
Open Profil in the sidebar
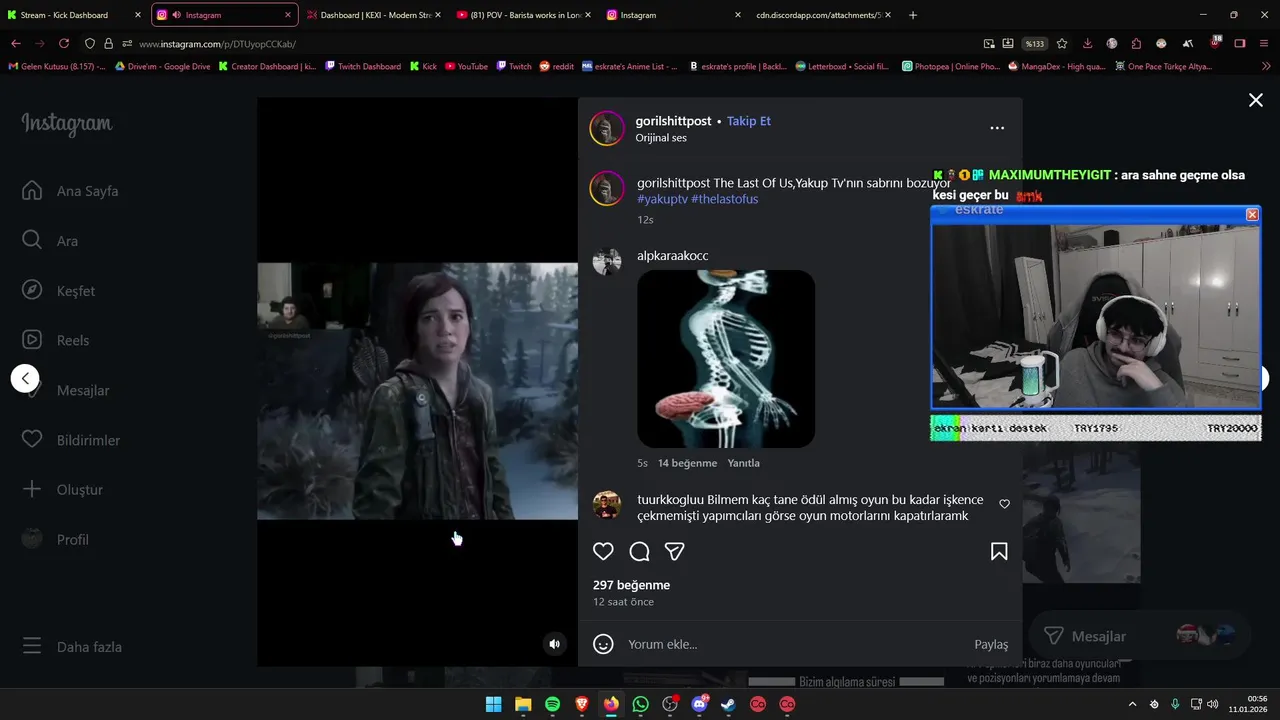tap(55, 539)
